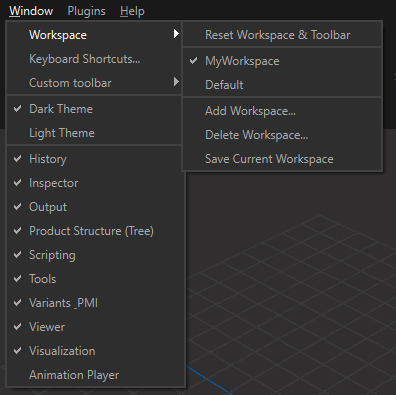Open the Help menu
The height and width of the screenshot is (395, 396).
tap(132, 11)
